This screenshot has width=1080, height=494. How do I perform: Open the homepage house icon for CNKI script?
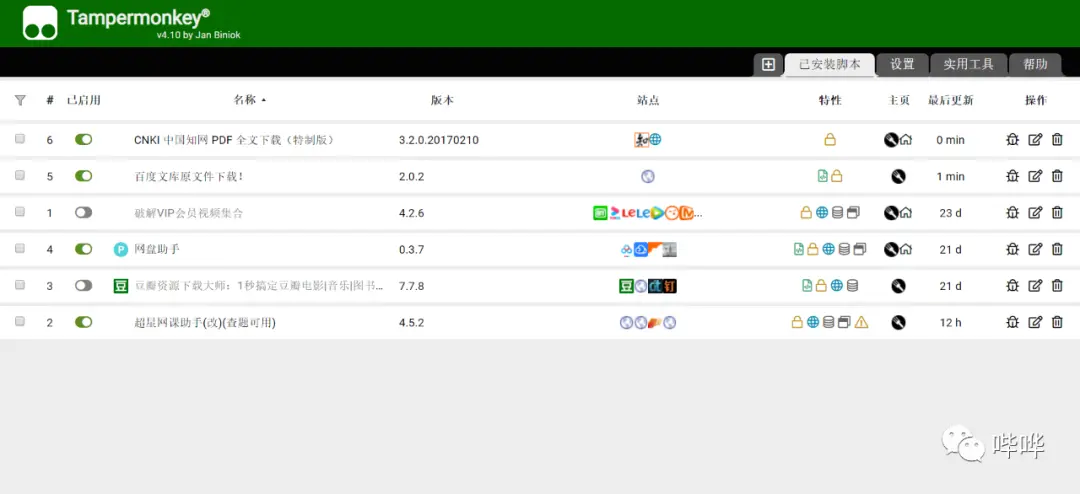pyautogui.click(x=906, y=140)
